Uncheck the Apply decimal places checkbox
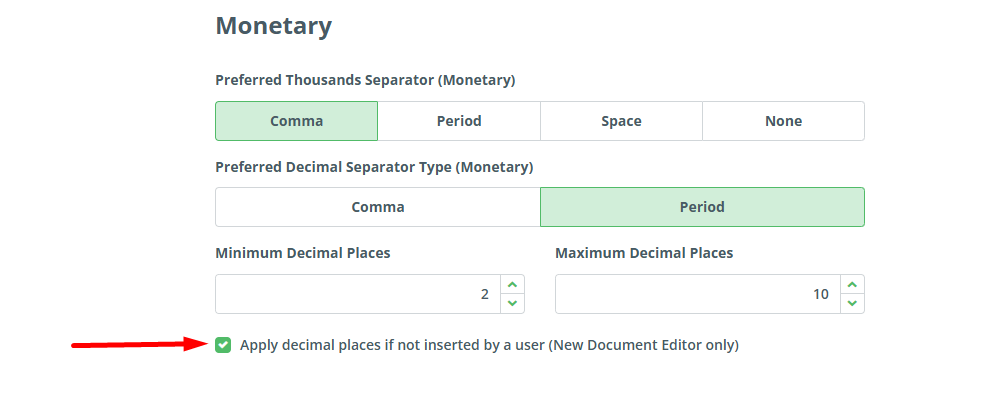The width and height of the screenshot is (984, 402). click(x=223, y=345)
